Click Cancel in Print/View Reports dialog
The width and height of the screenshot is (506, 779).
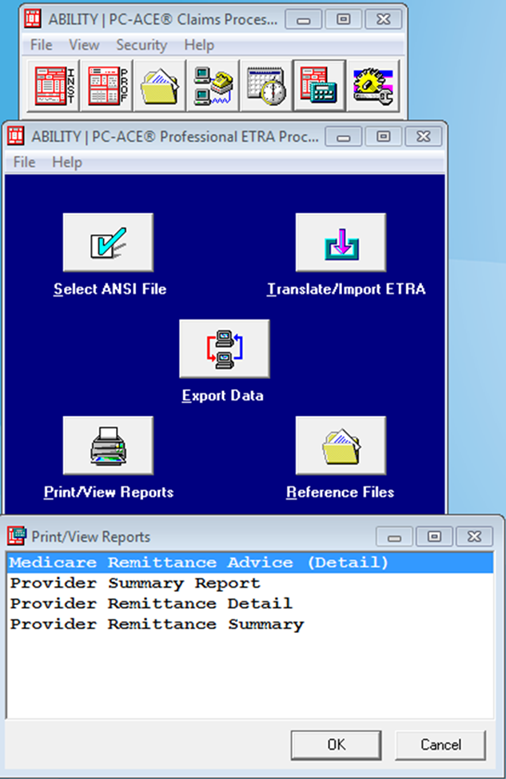coord(440,744)
